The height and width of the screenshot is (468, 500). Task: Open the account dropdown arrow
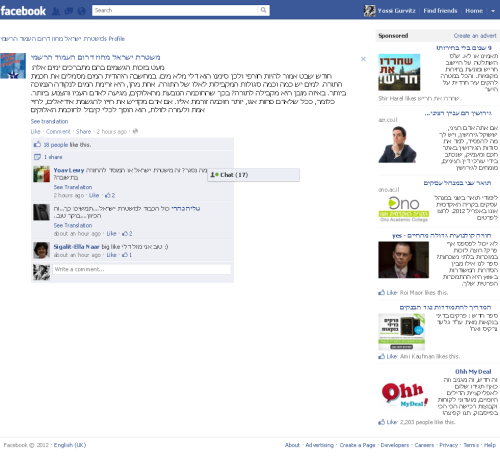[493, 11]
